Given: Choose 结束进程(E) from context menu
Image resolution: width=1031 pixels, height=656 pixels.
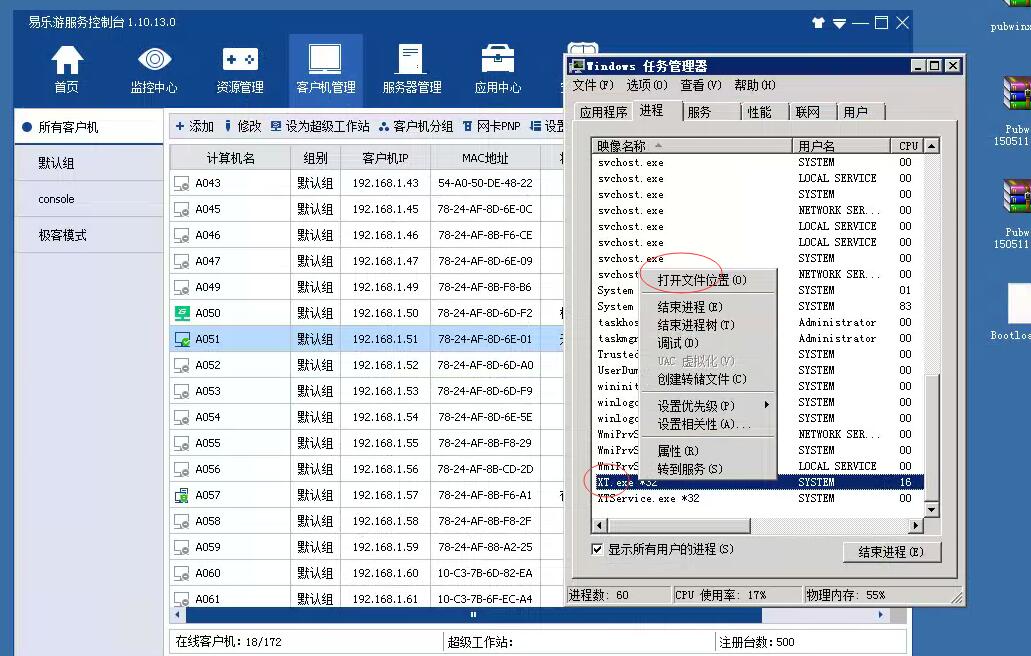Looking at the screenshot, I should coord(708,307).
